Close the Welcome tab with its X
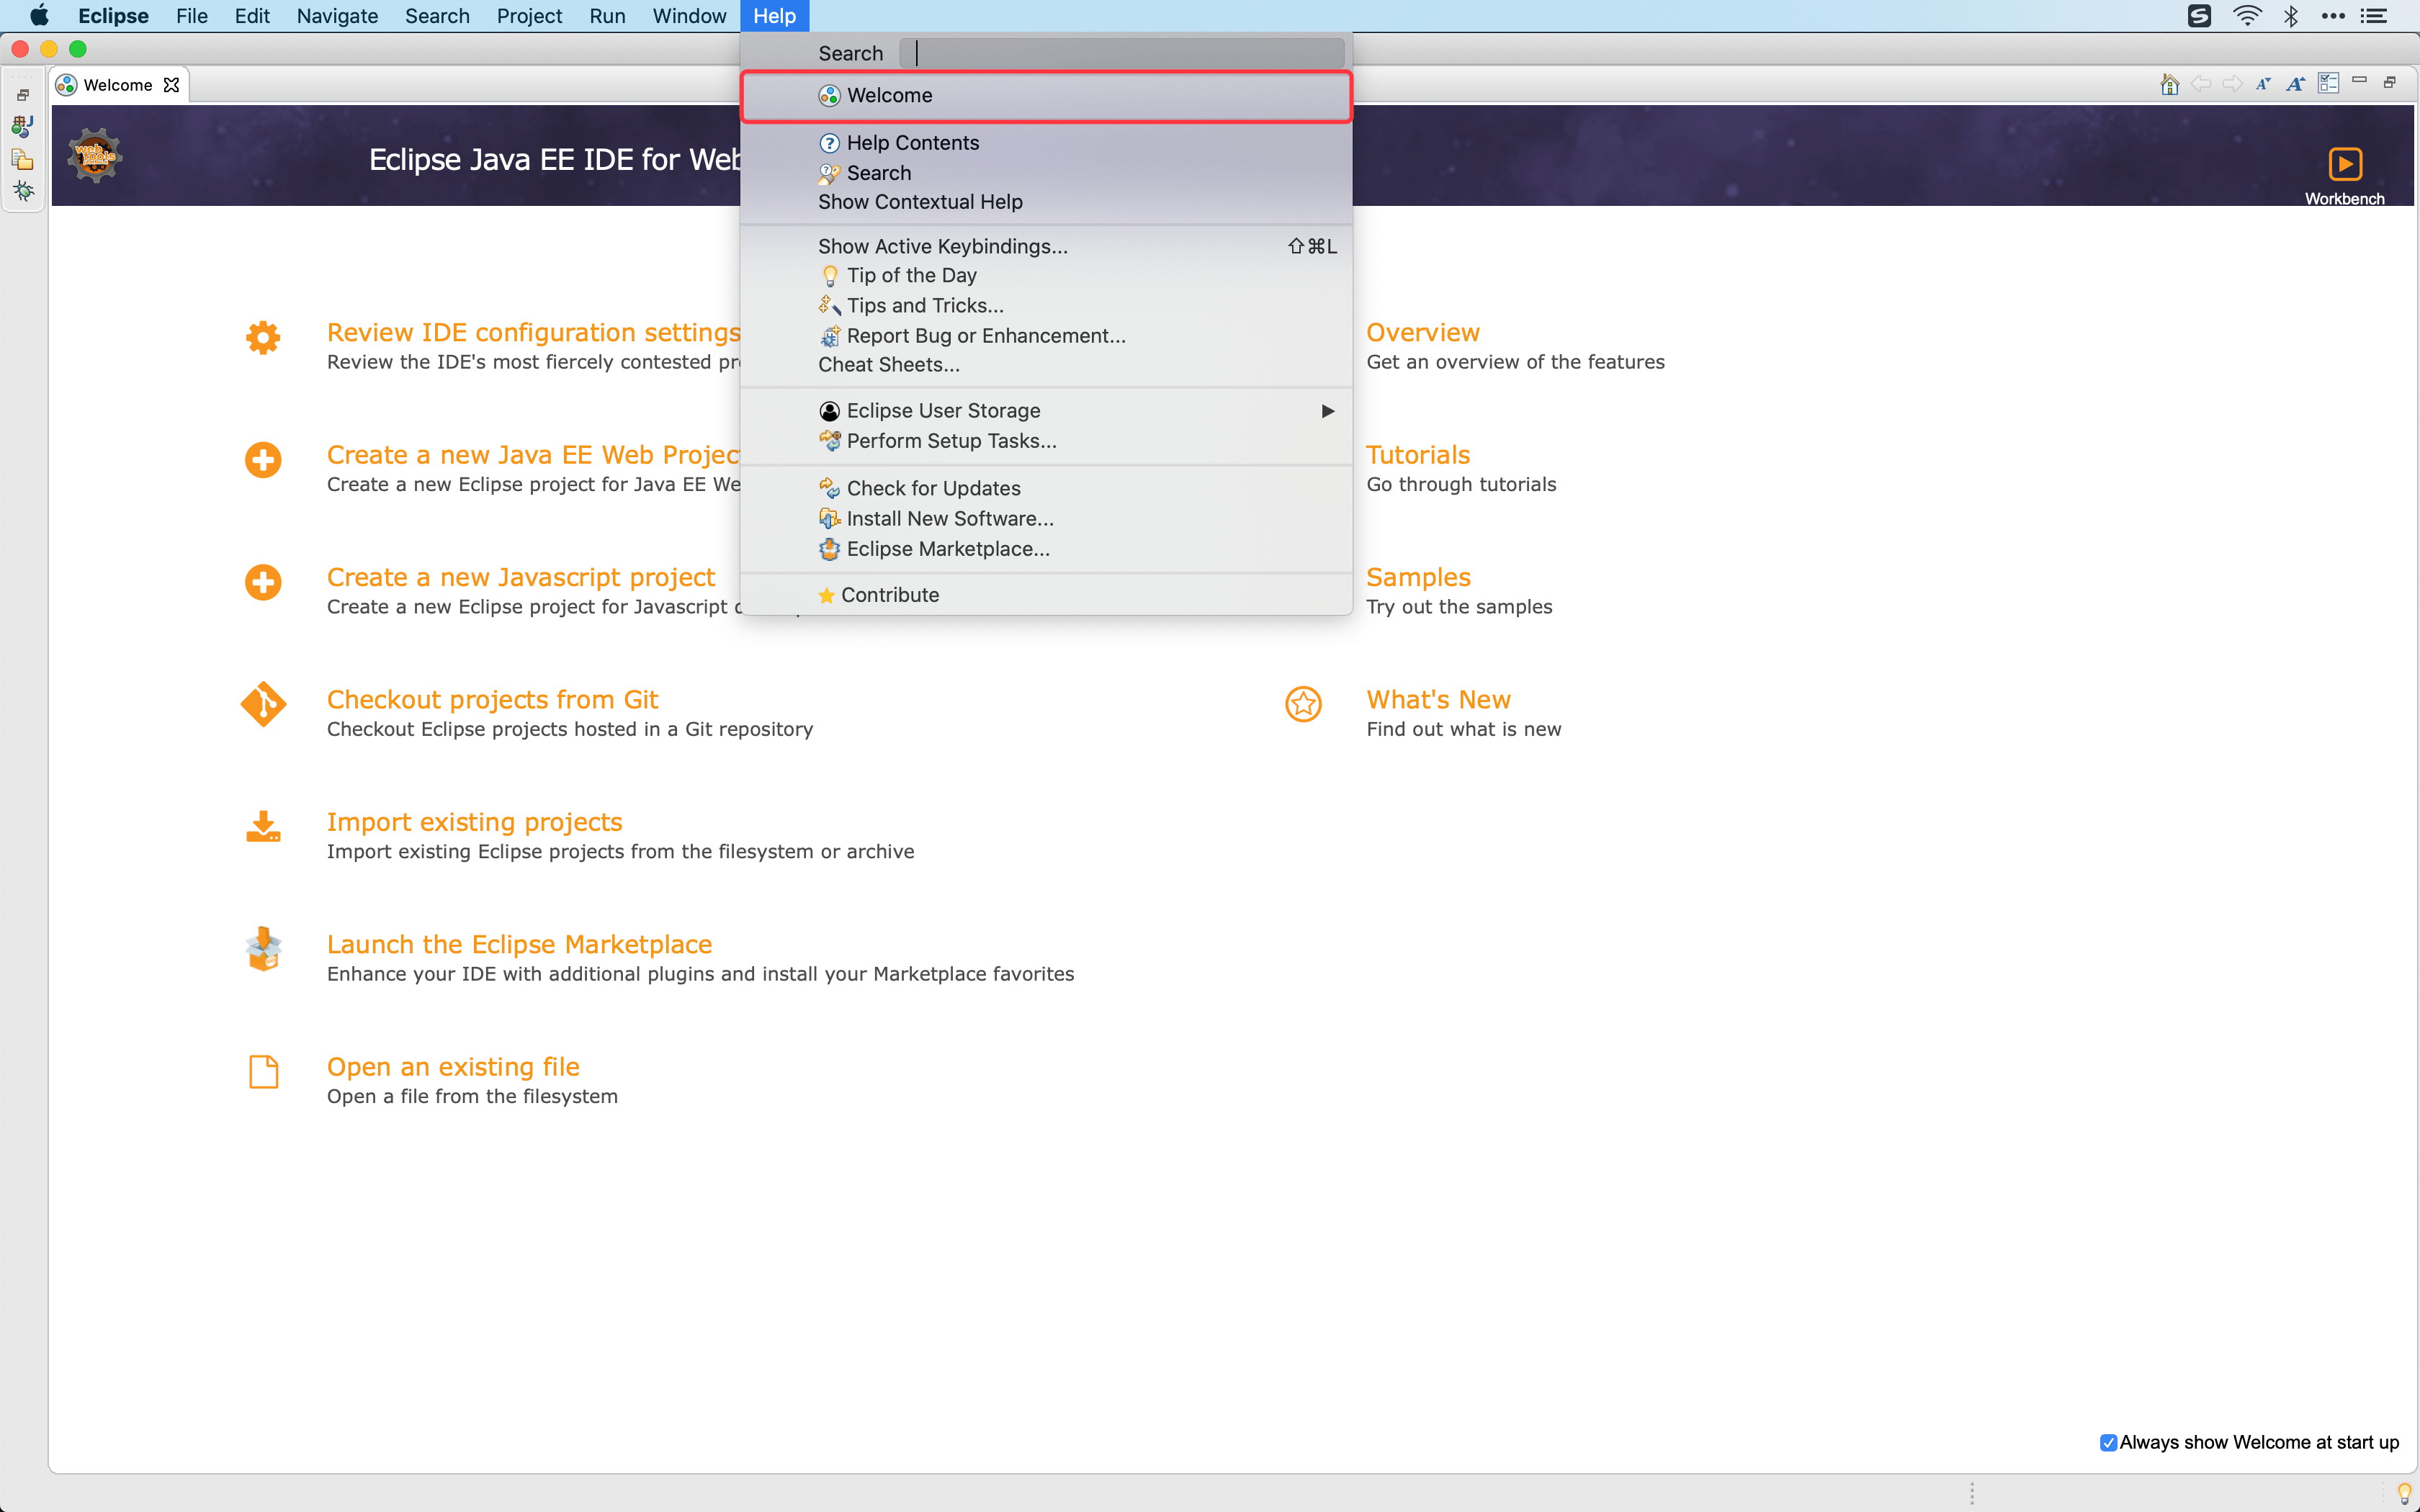 pyautogui.click(x=171, y=85)
